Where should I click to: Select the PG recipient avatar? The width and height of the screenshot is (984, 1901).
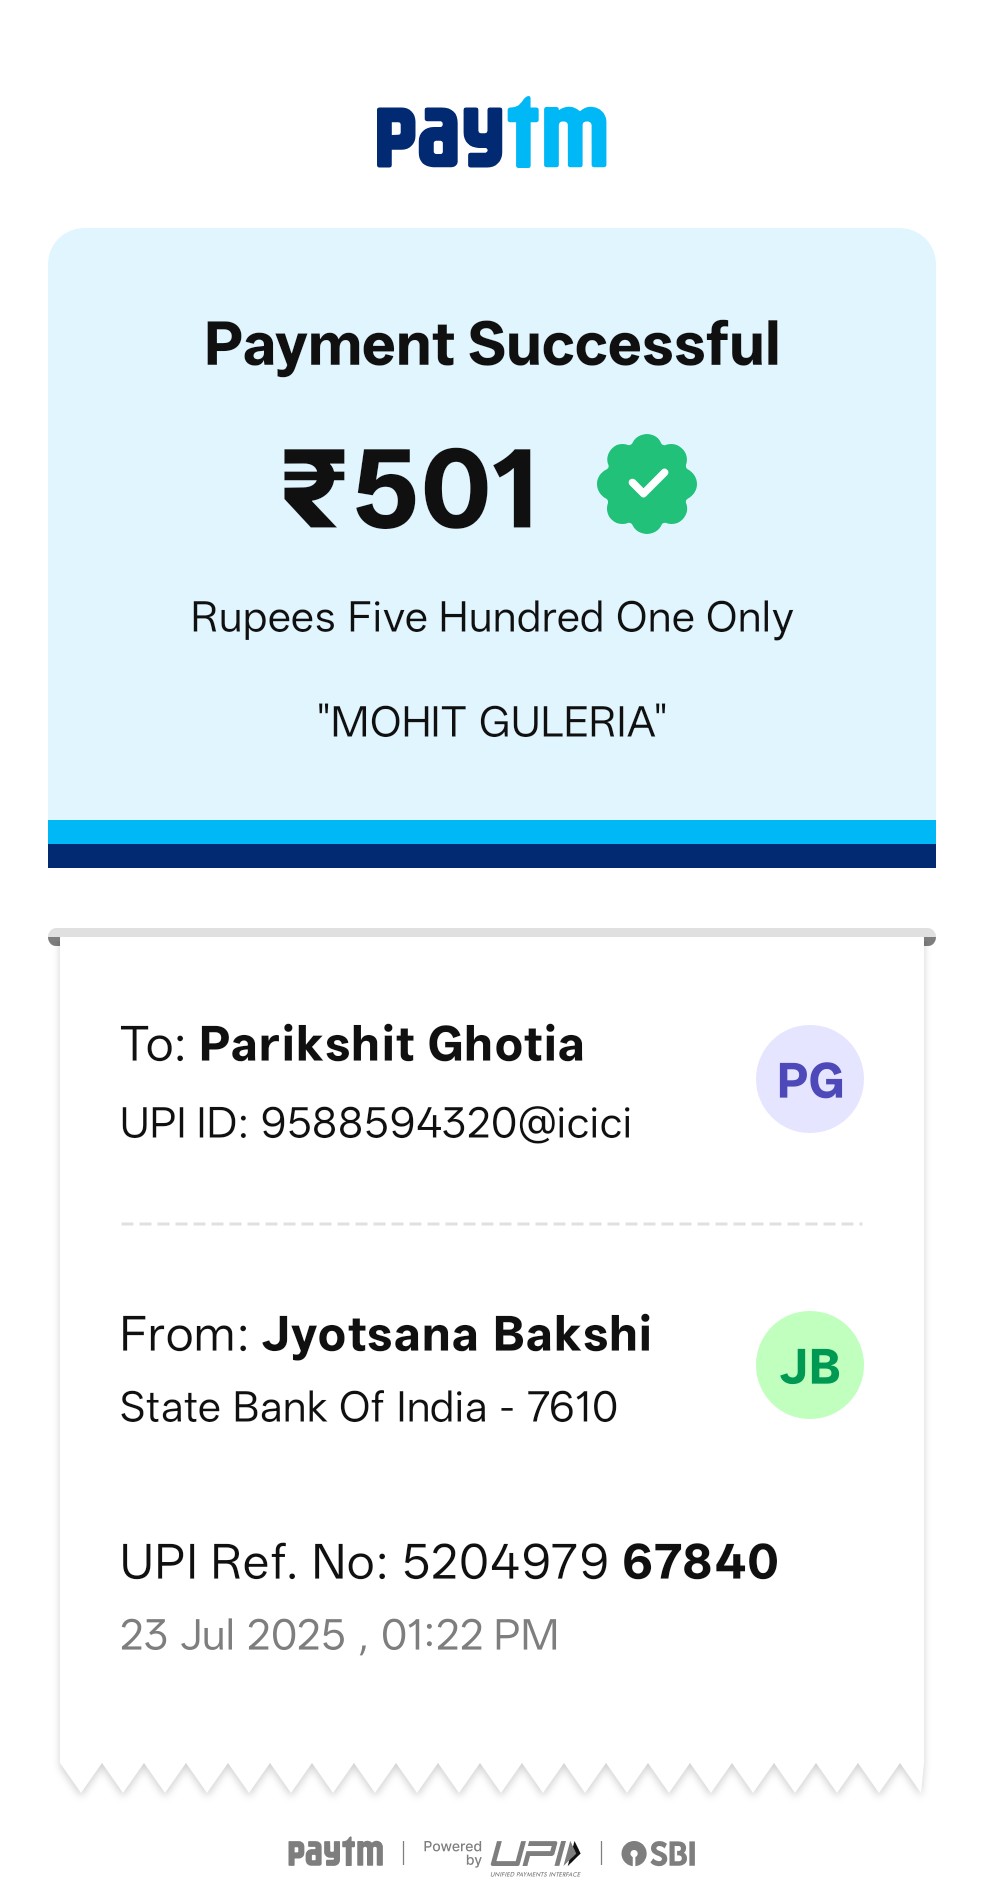[x=809, y=1079]
